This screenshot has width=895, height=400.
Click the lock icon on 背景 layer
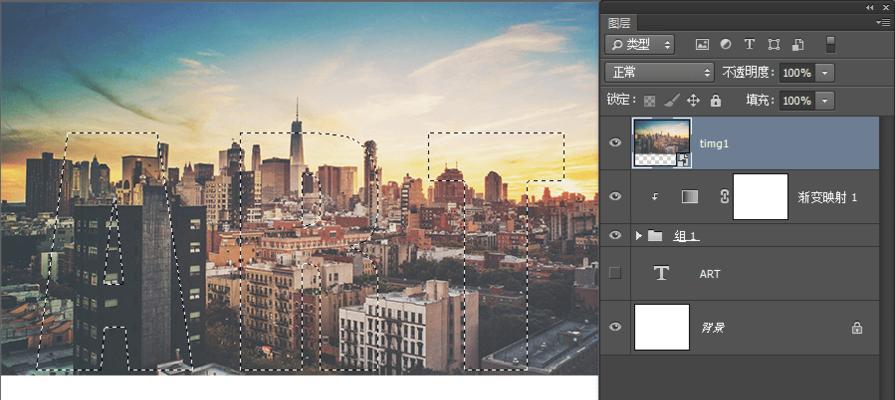856,328
